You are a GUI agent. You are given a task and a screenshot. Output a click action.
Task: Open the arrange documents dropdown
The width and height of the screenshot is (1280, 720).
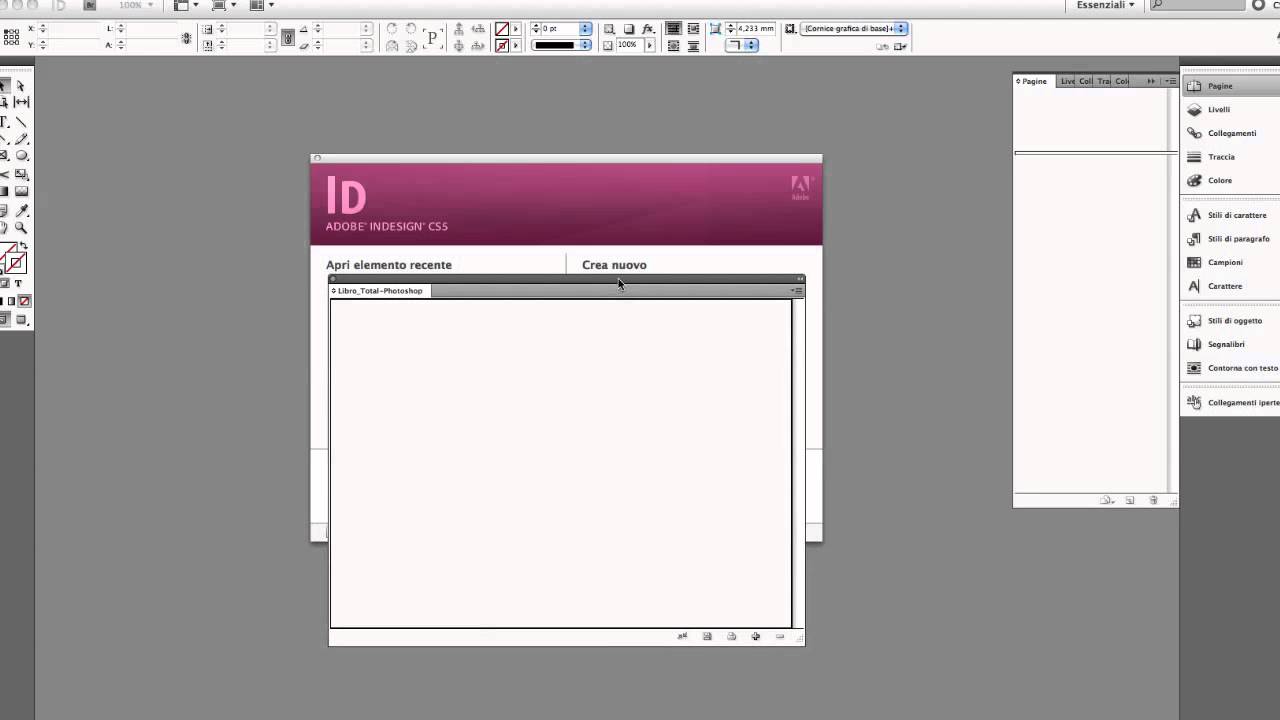pyautogui.click(x=262, y=5)
